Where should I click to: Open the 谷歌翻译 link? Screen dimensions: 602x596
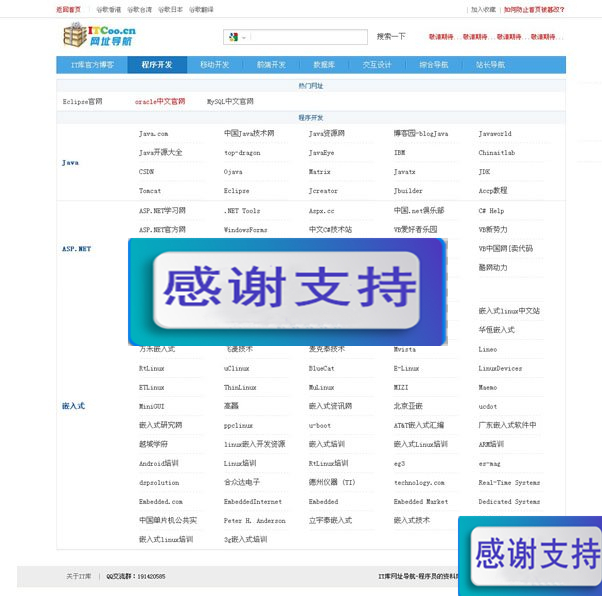(x=201, y=10)
